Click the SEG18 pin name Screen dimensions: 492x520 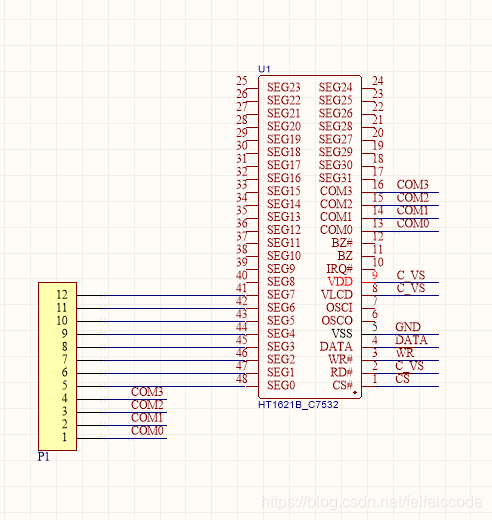[x=284, y=152]
